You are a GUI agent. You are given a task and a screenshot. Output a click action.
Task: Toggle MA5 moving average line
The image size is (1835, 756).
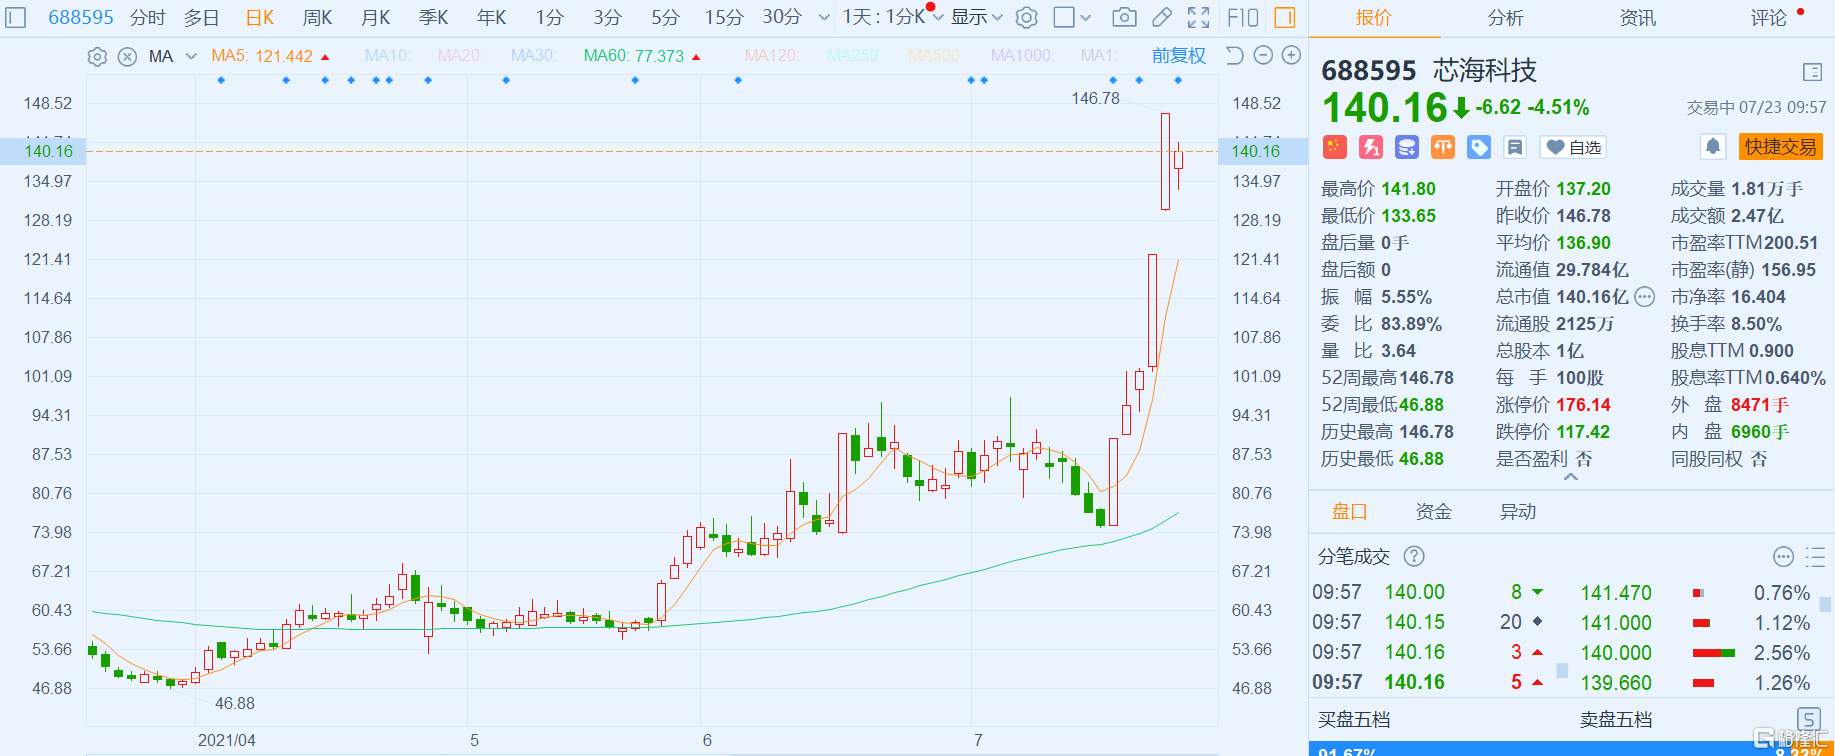[x=262, y=56]
